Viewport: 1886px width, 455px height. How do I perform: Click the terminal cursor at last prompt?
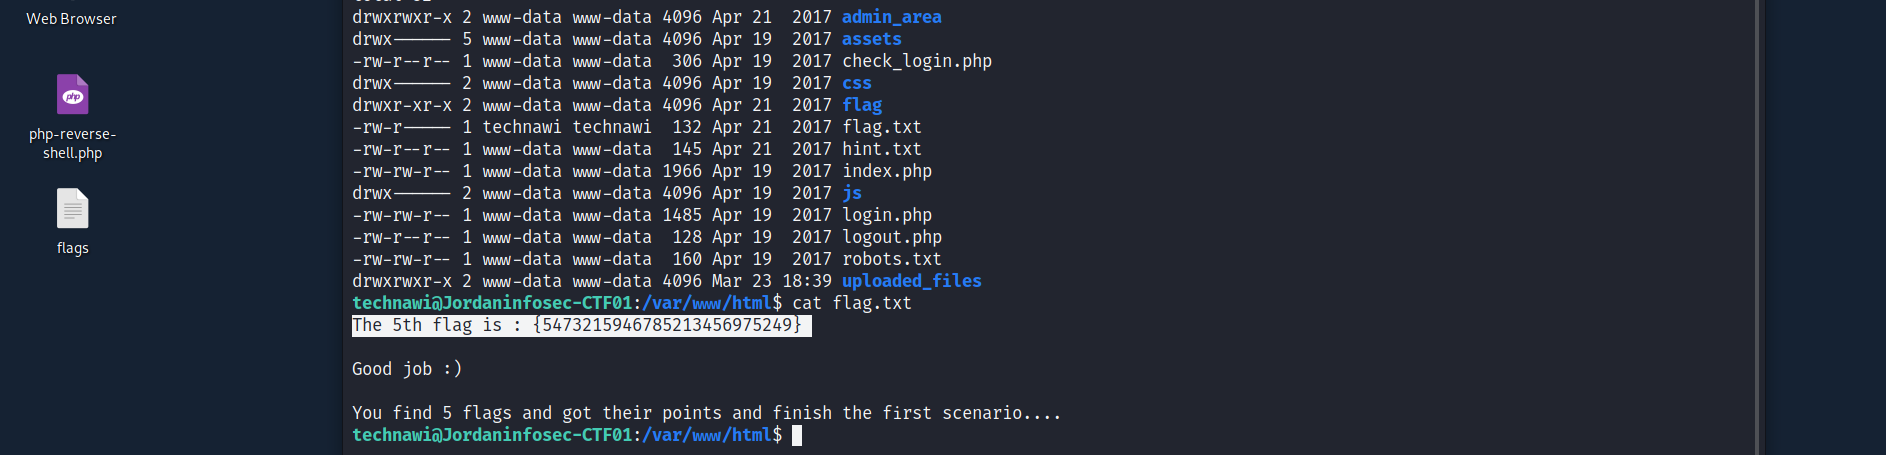coord(797,435)
